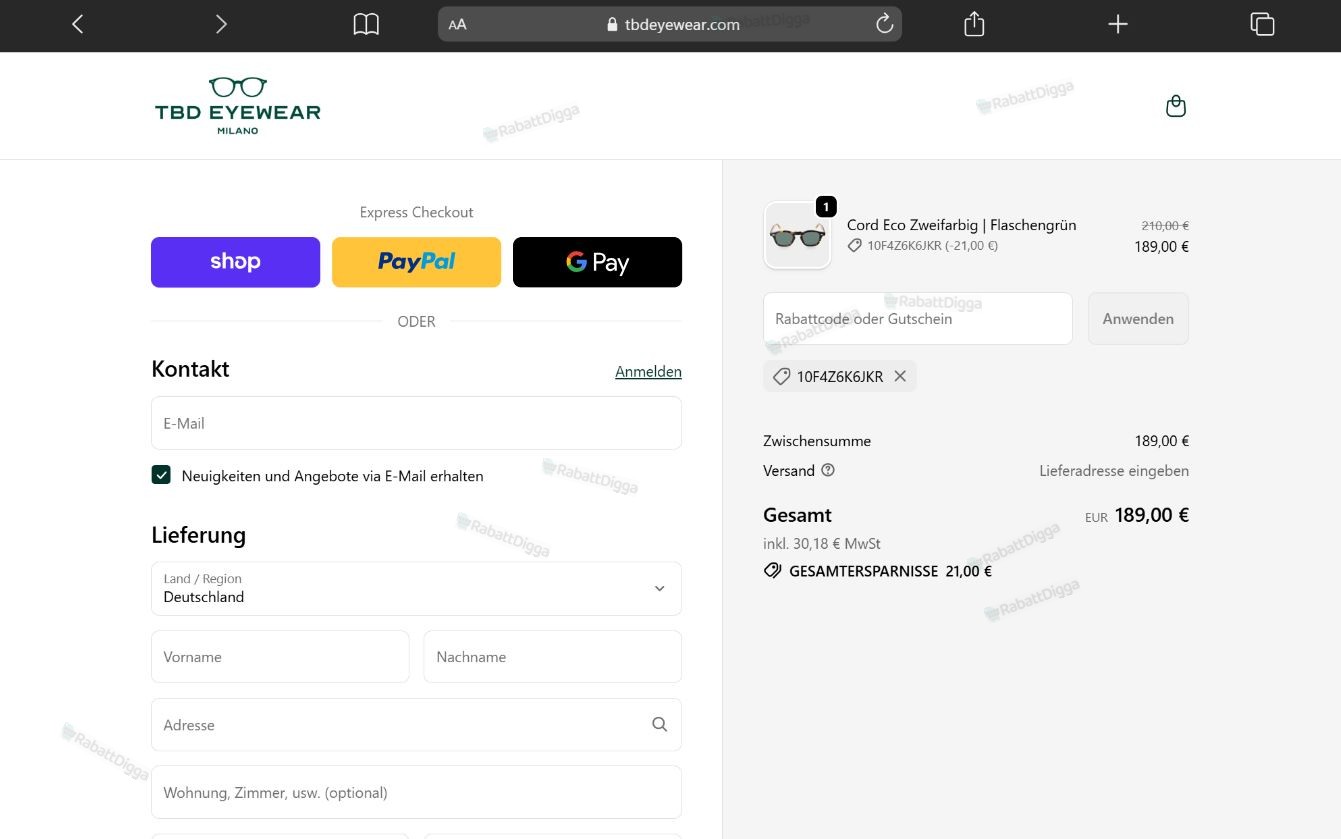Open the shopping bag cart icon

pyautogui.click(x=1176, y=106)
